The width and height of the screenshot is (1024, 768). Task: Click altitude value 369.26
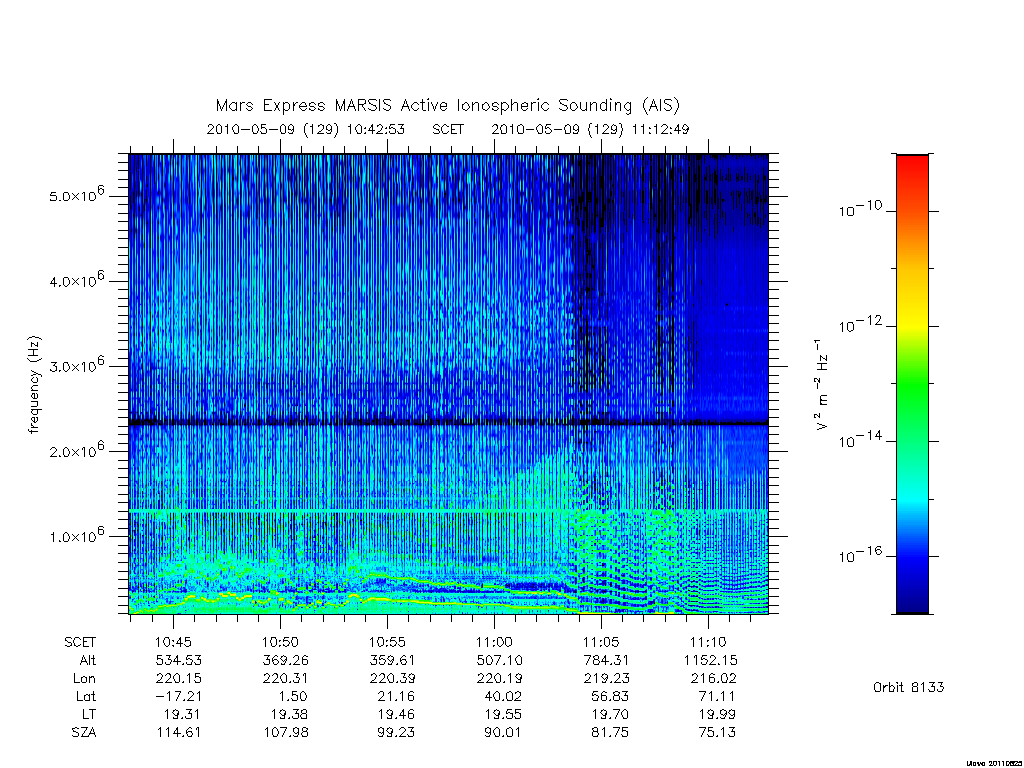(x=285, y=660)
